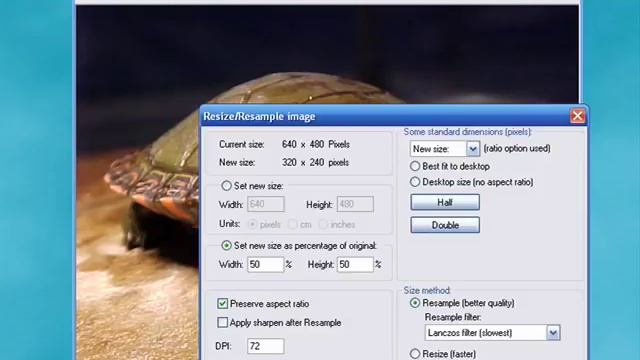Click the DPI input field
The height and width of the screenshot is (360, 640).
point(265,346)
